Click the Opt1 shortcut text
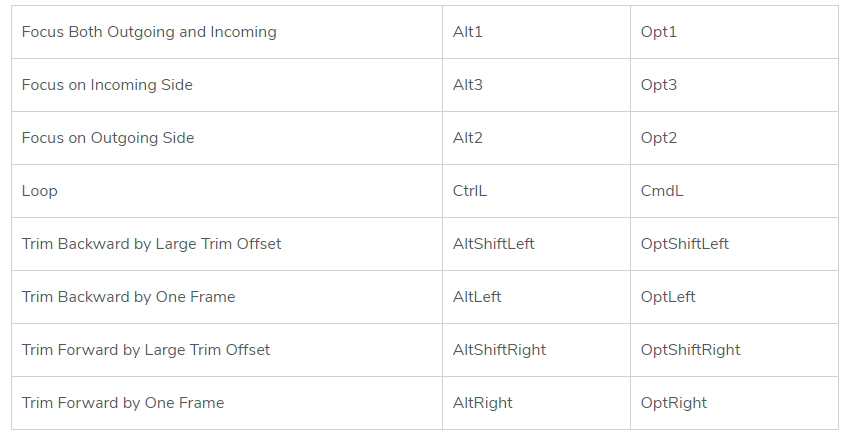The height and width of the screenshot is (439, 853). [659, 32]
